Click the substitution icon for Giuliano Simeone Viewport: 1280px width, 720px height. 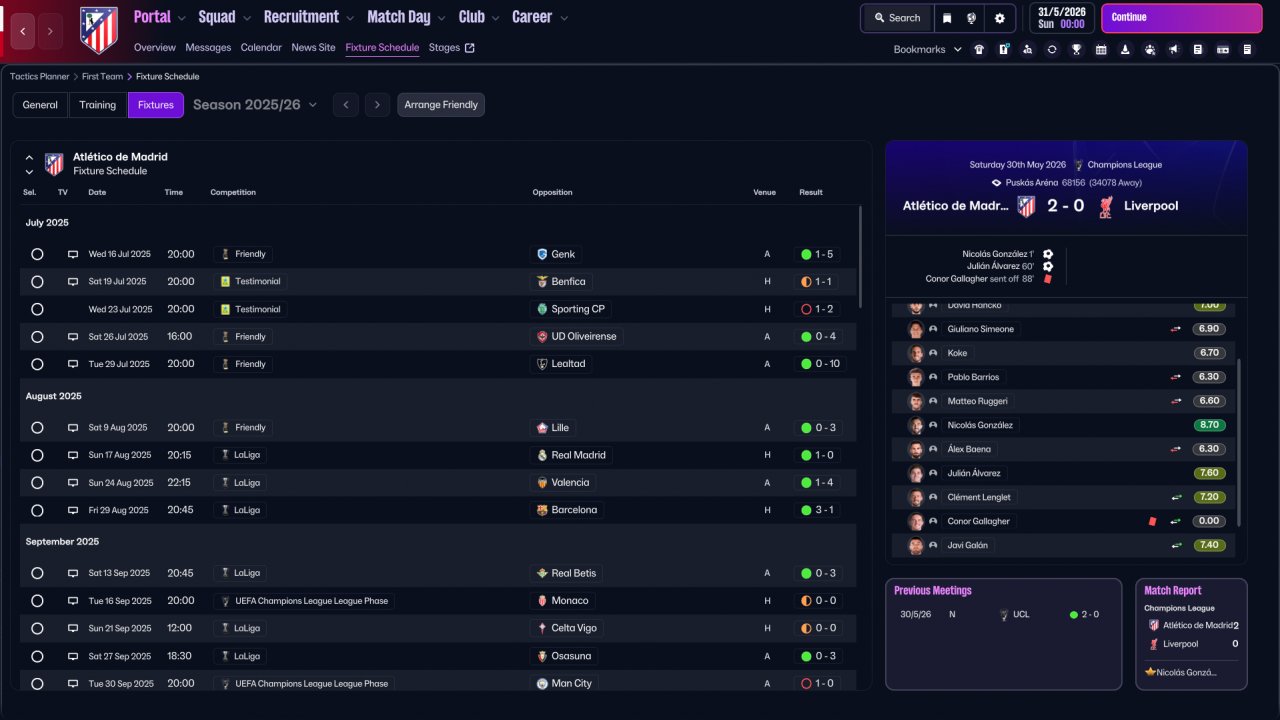[1177, 329]
